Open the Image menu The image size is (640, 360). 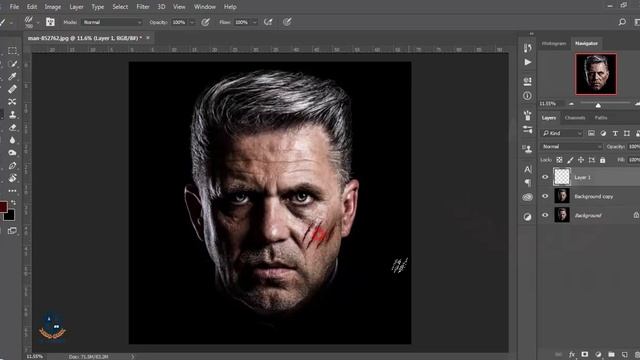pos(53,7)
